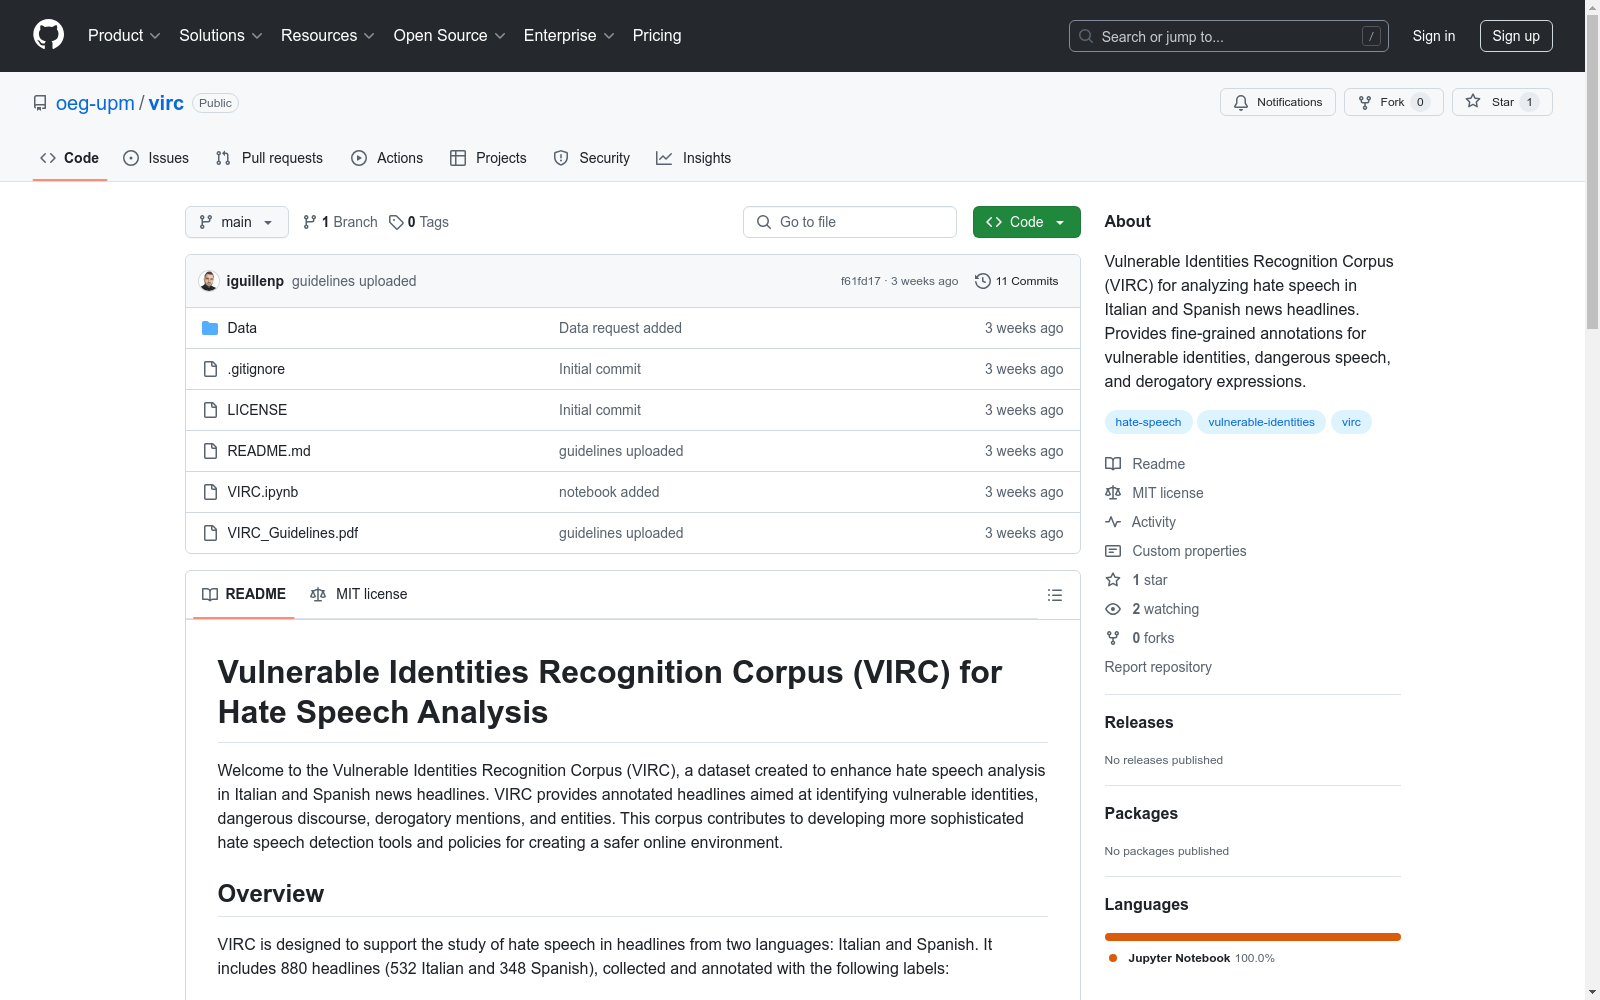Switch to the Actions tab
Viewport: 1600px width, 1000px height.
387,158
